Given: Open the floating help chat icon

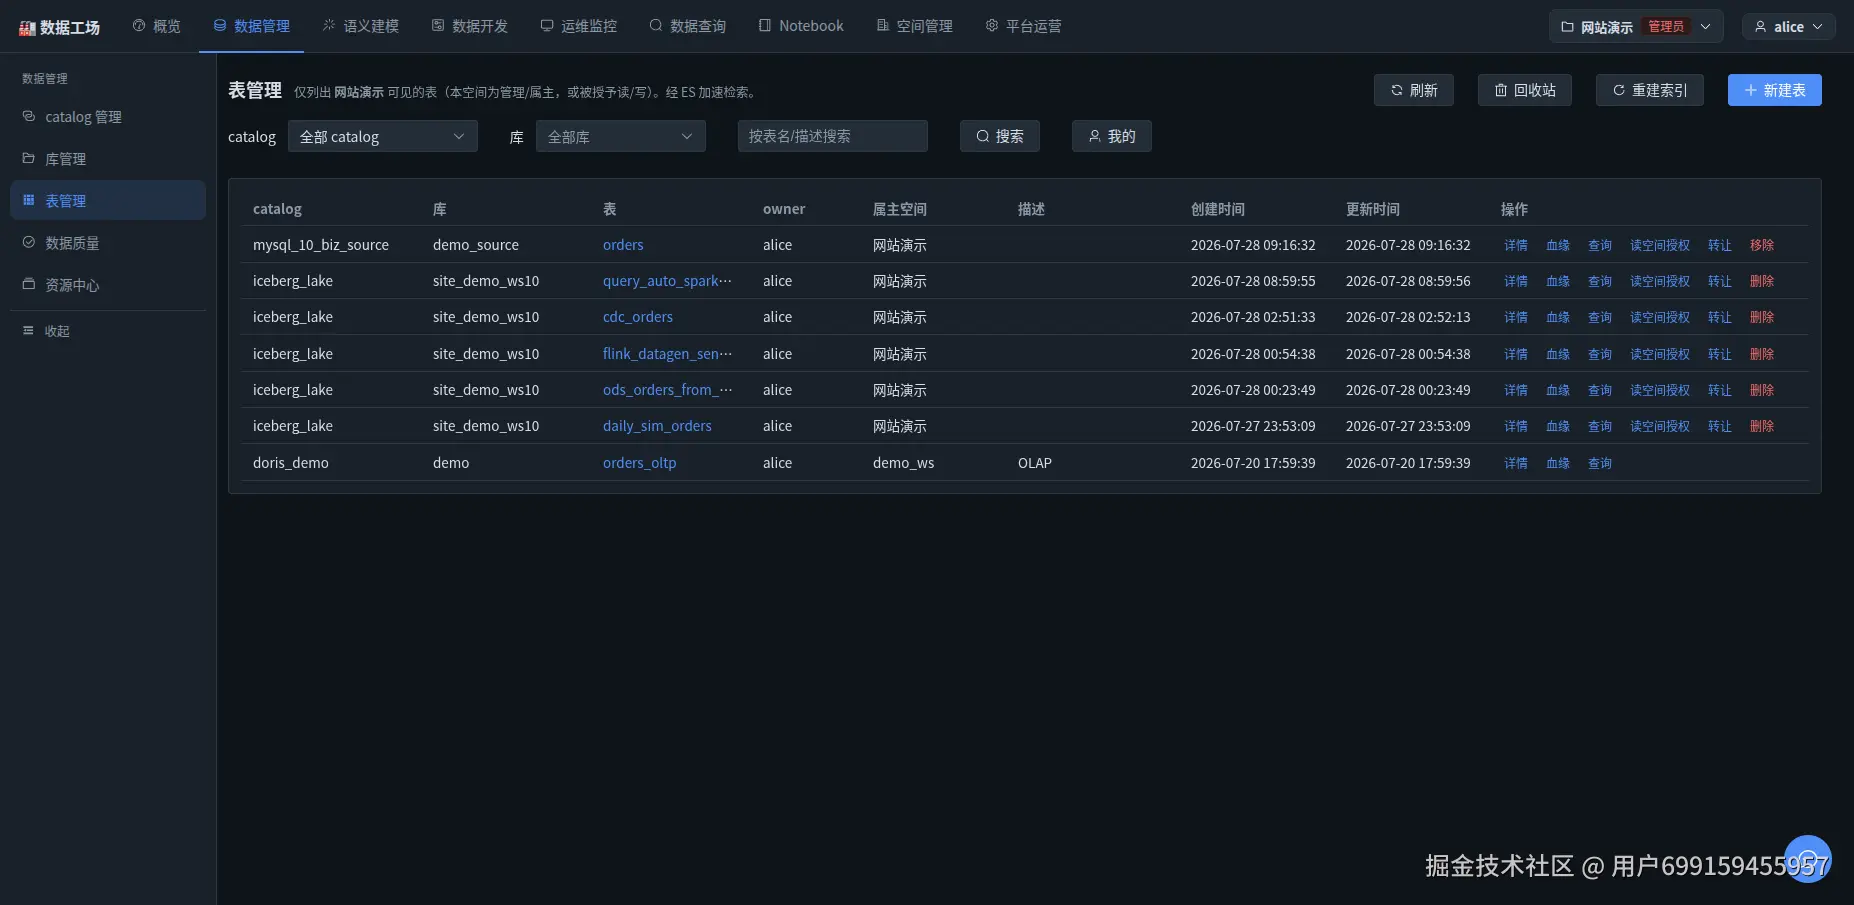Looking at the screenshot, I should pos(1808,859).
